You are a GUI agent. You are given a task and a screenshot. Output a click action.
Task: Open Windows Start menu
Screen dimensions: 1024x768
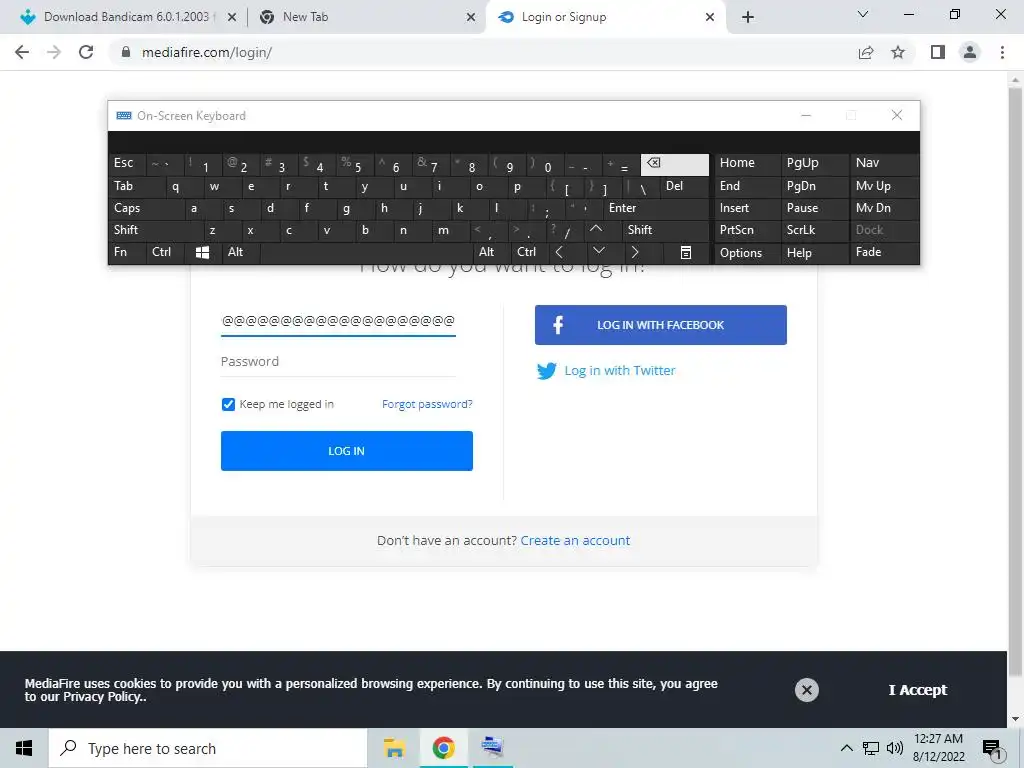(x=24, y=748)
